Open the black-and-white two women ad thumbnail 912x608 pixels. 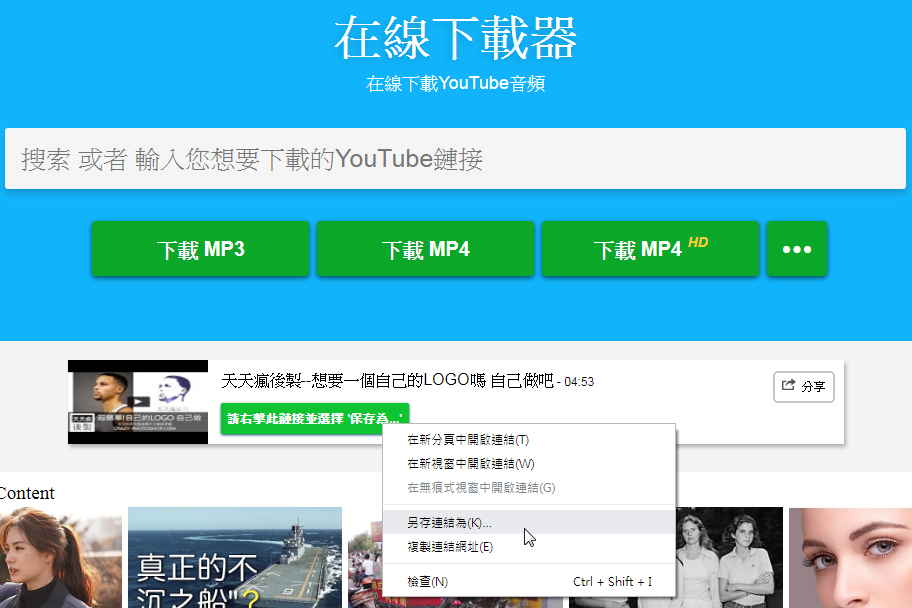point(729,557)
